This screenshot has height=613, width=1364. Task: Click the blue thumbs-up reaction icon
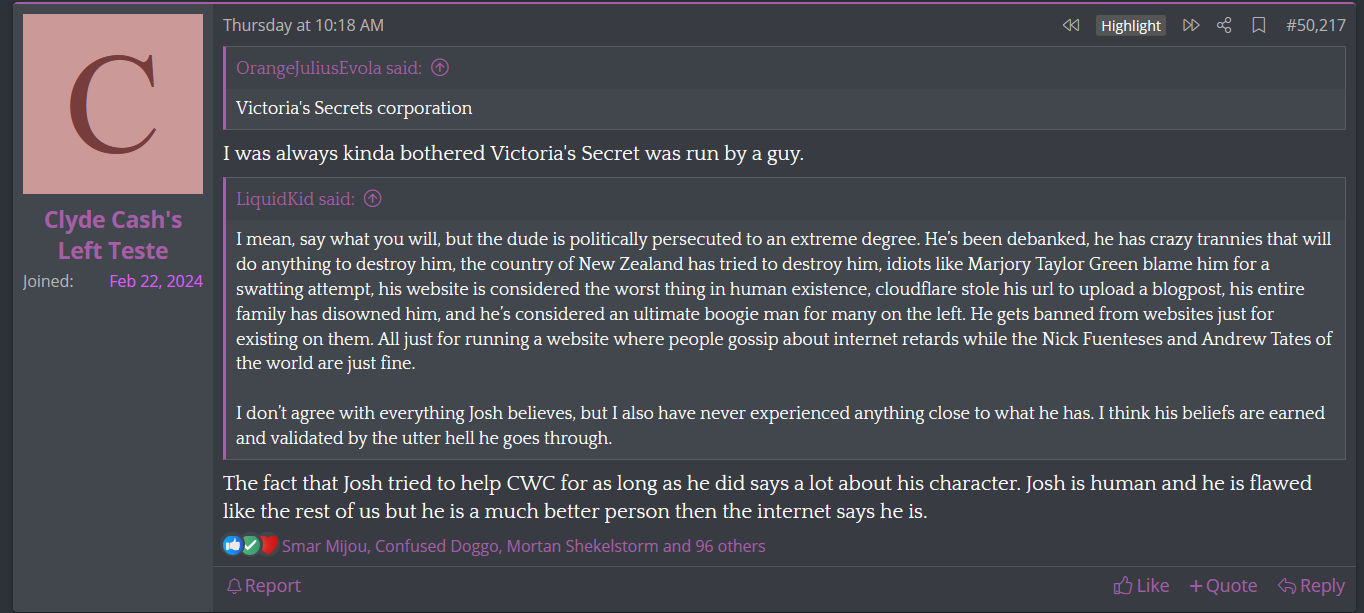tap(233, 546)
